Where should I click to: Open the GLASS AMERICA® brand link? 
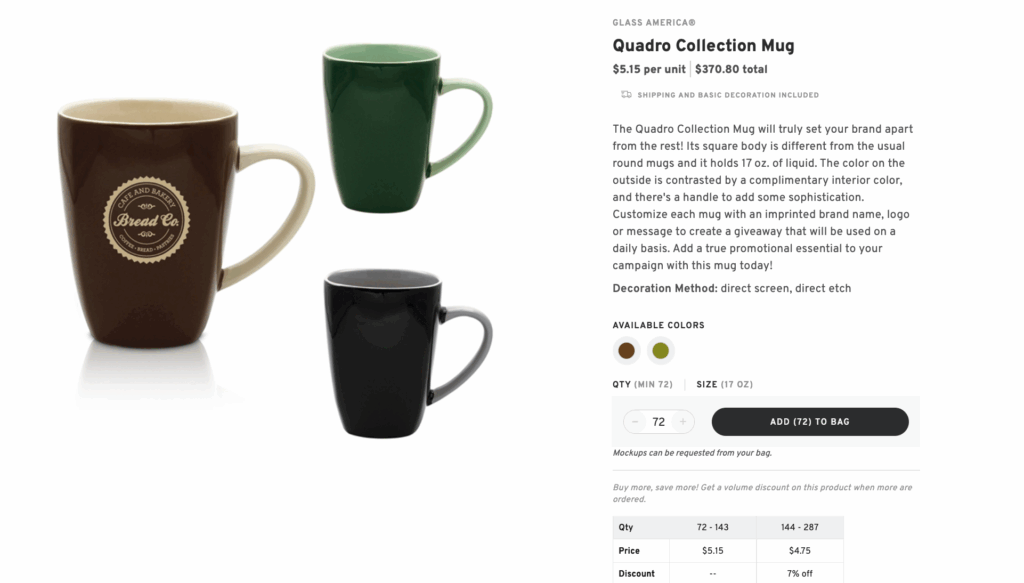[x=654, y=21]
